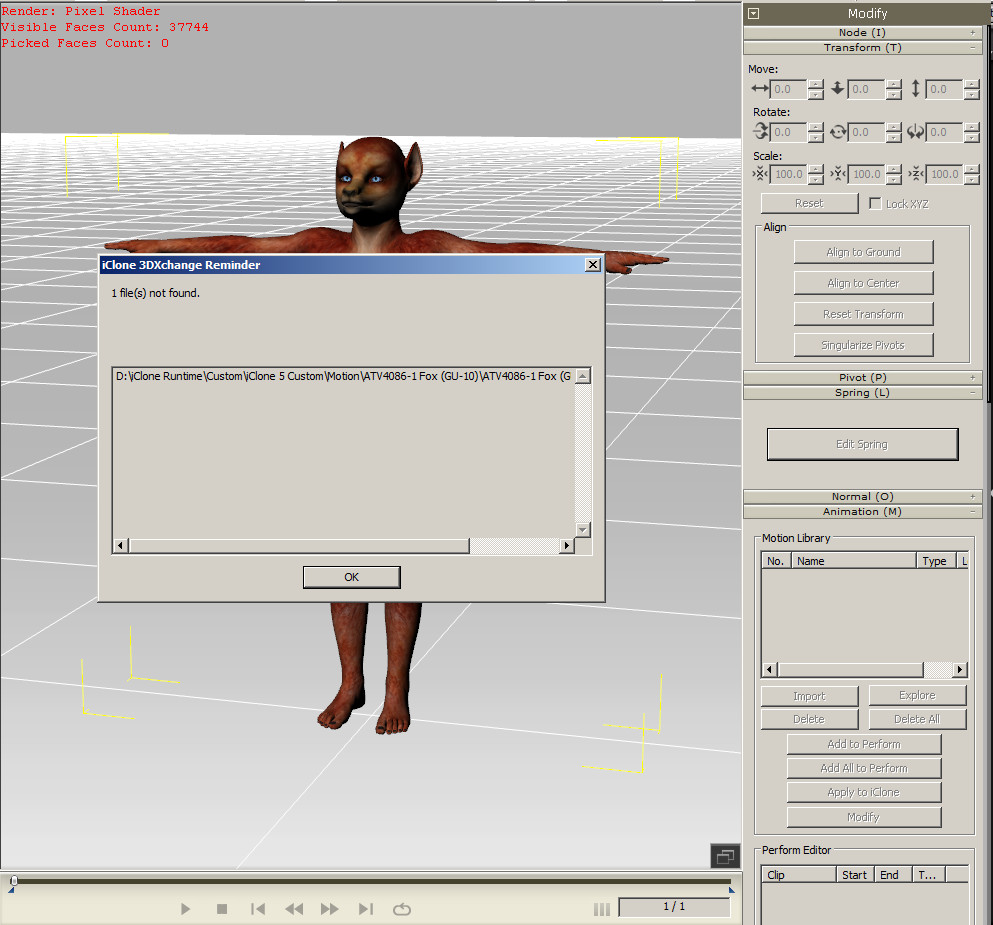This screenshot has width=993, height=925.
Task: Click Add to Perform button
Action: tap(864, 744)
